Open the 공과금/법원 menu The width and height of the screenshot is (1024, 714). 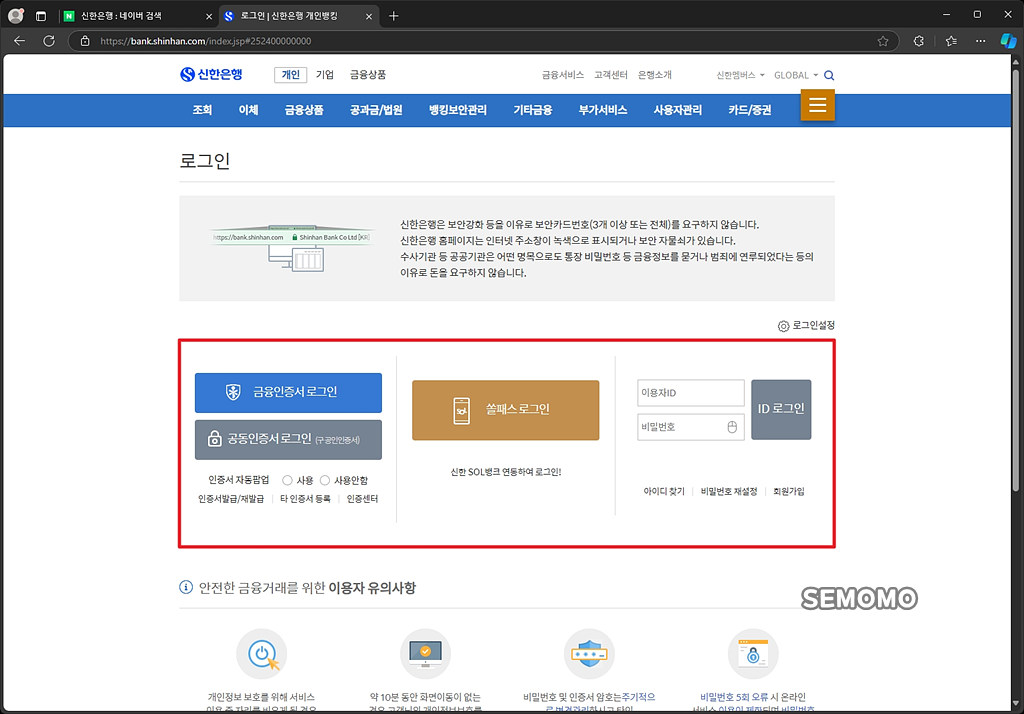pyautogui.click(x=376, y=110)
